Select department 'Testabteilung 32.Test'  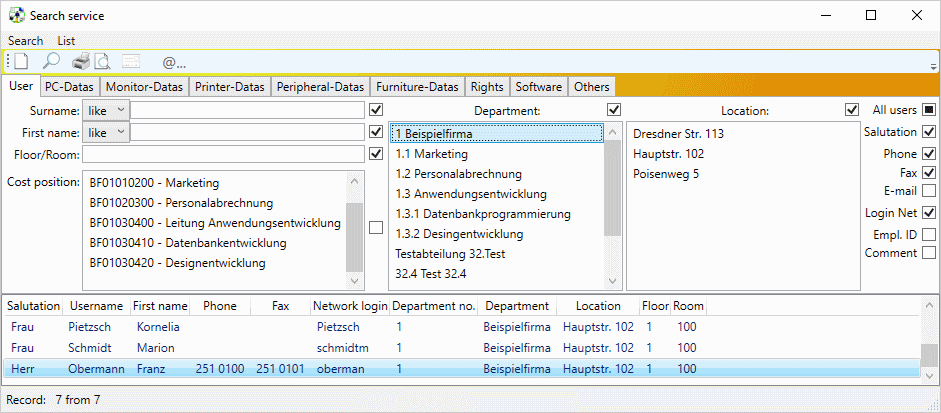tap(496, 254)
